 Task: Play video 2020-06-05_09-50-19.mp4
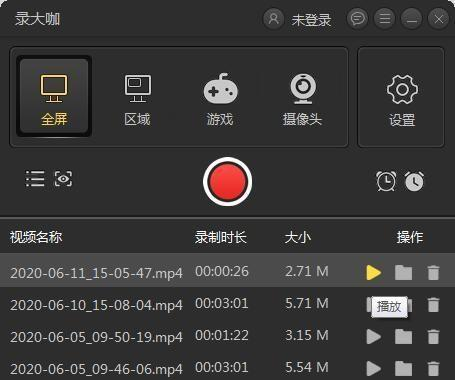[373, 337]
